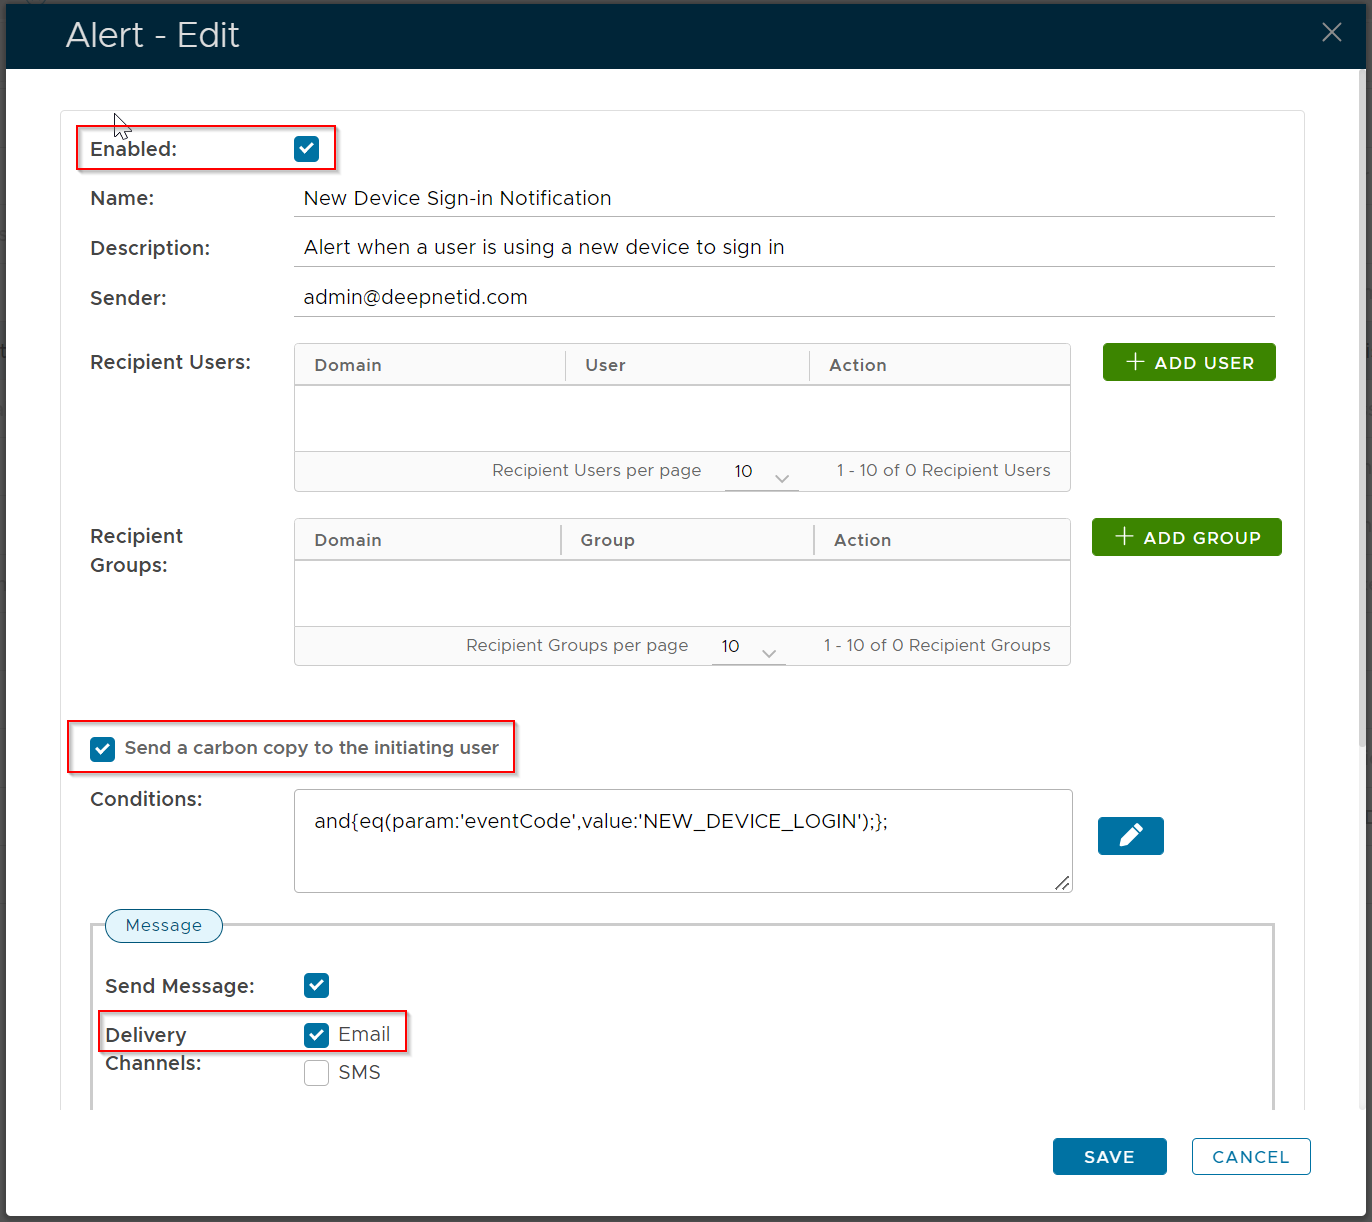Open Recipient Users per page dropdown
The height and width of the screenshot is (1222, 1372).
pyautogui.click(x=761, y=472)
